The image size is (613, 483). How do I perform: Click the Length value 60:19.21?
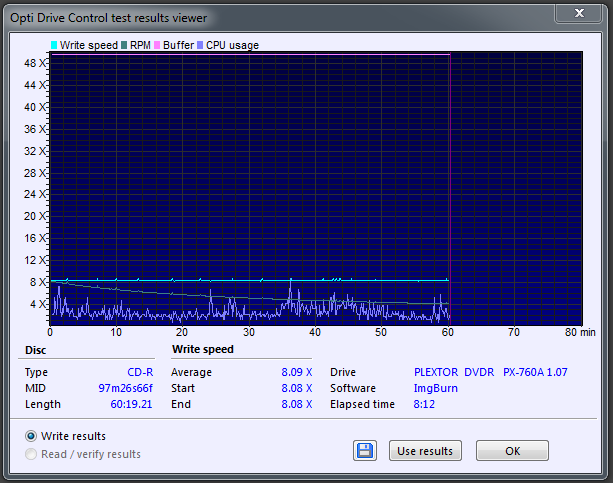(x=131, y=404)
